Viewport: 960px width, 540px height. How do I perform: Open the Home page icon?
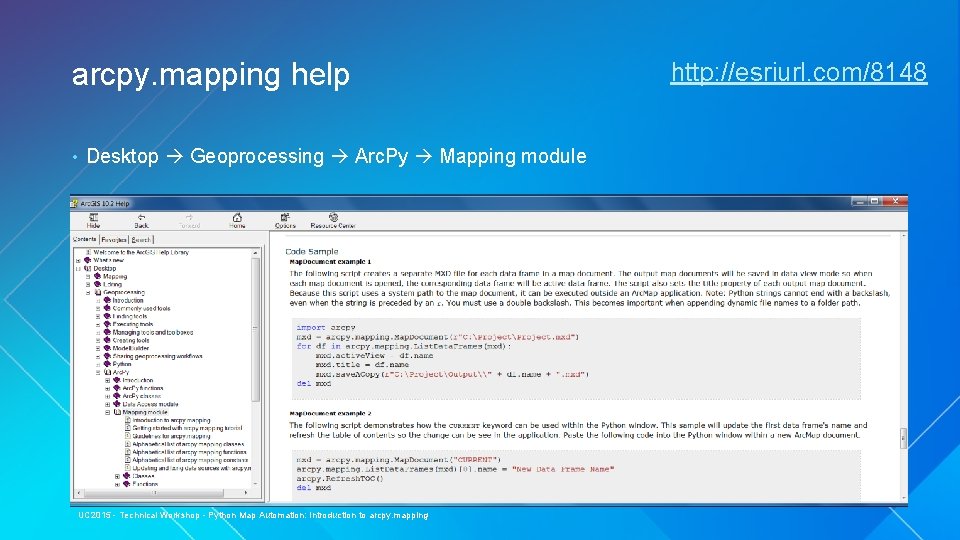[x=237, y=217]
